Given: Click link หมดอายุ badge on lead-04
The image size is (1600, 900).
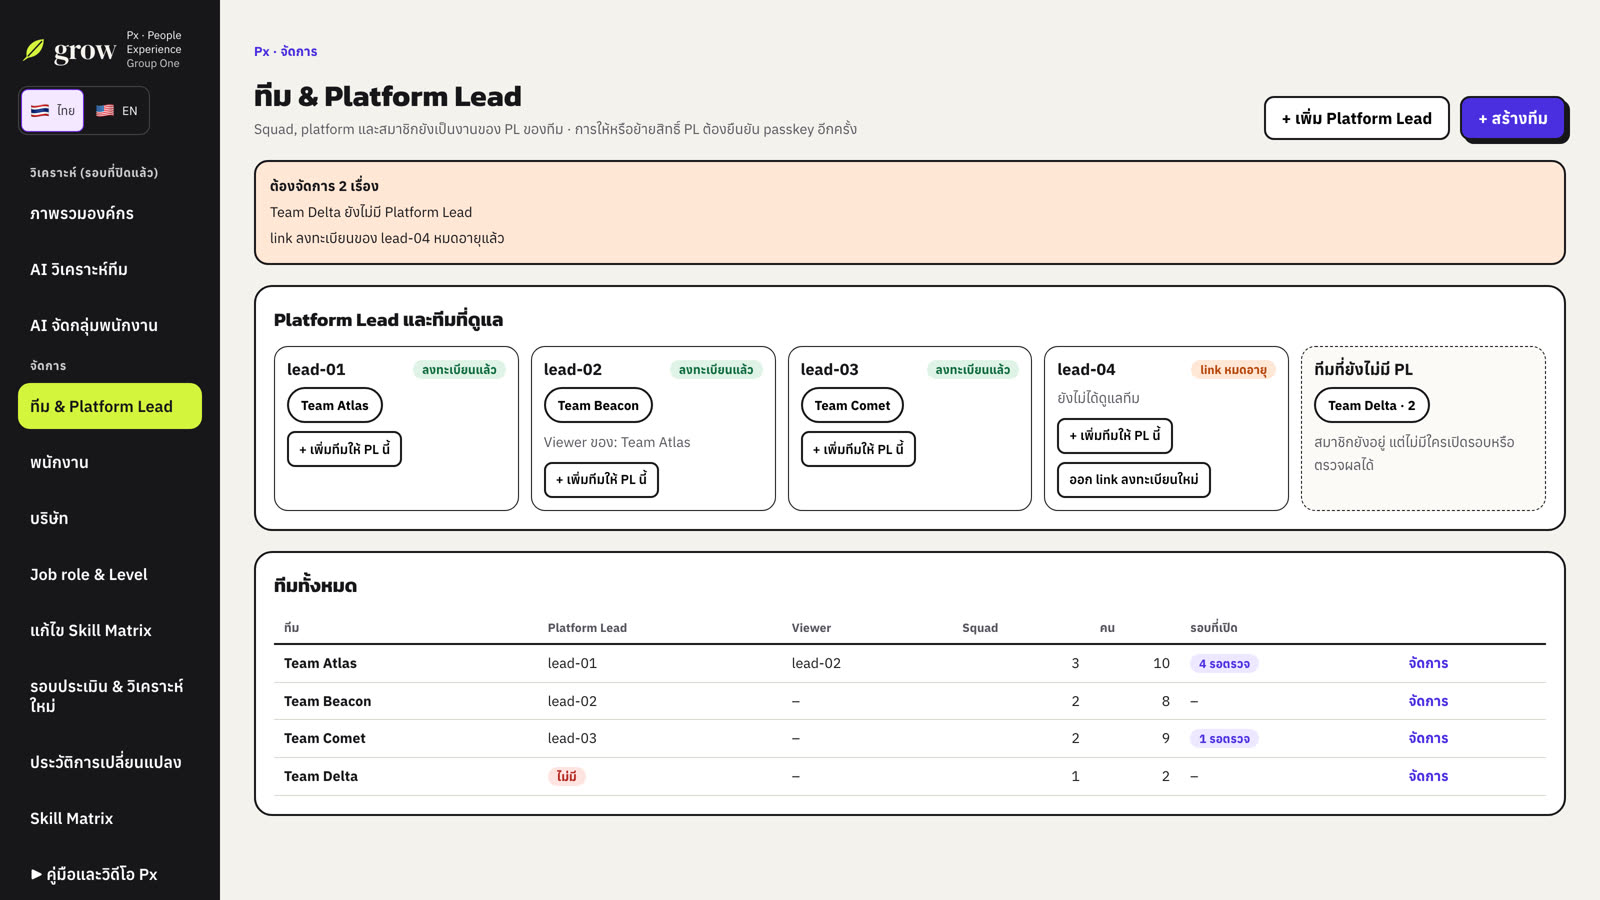Looking at the screenshot, I should coord(1233,370).
